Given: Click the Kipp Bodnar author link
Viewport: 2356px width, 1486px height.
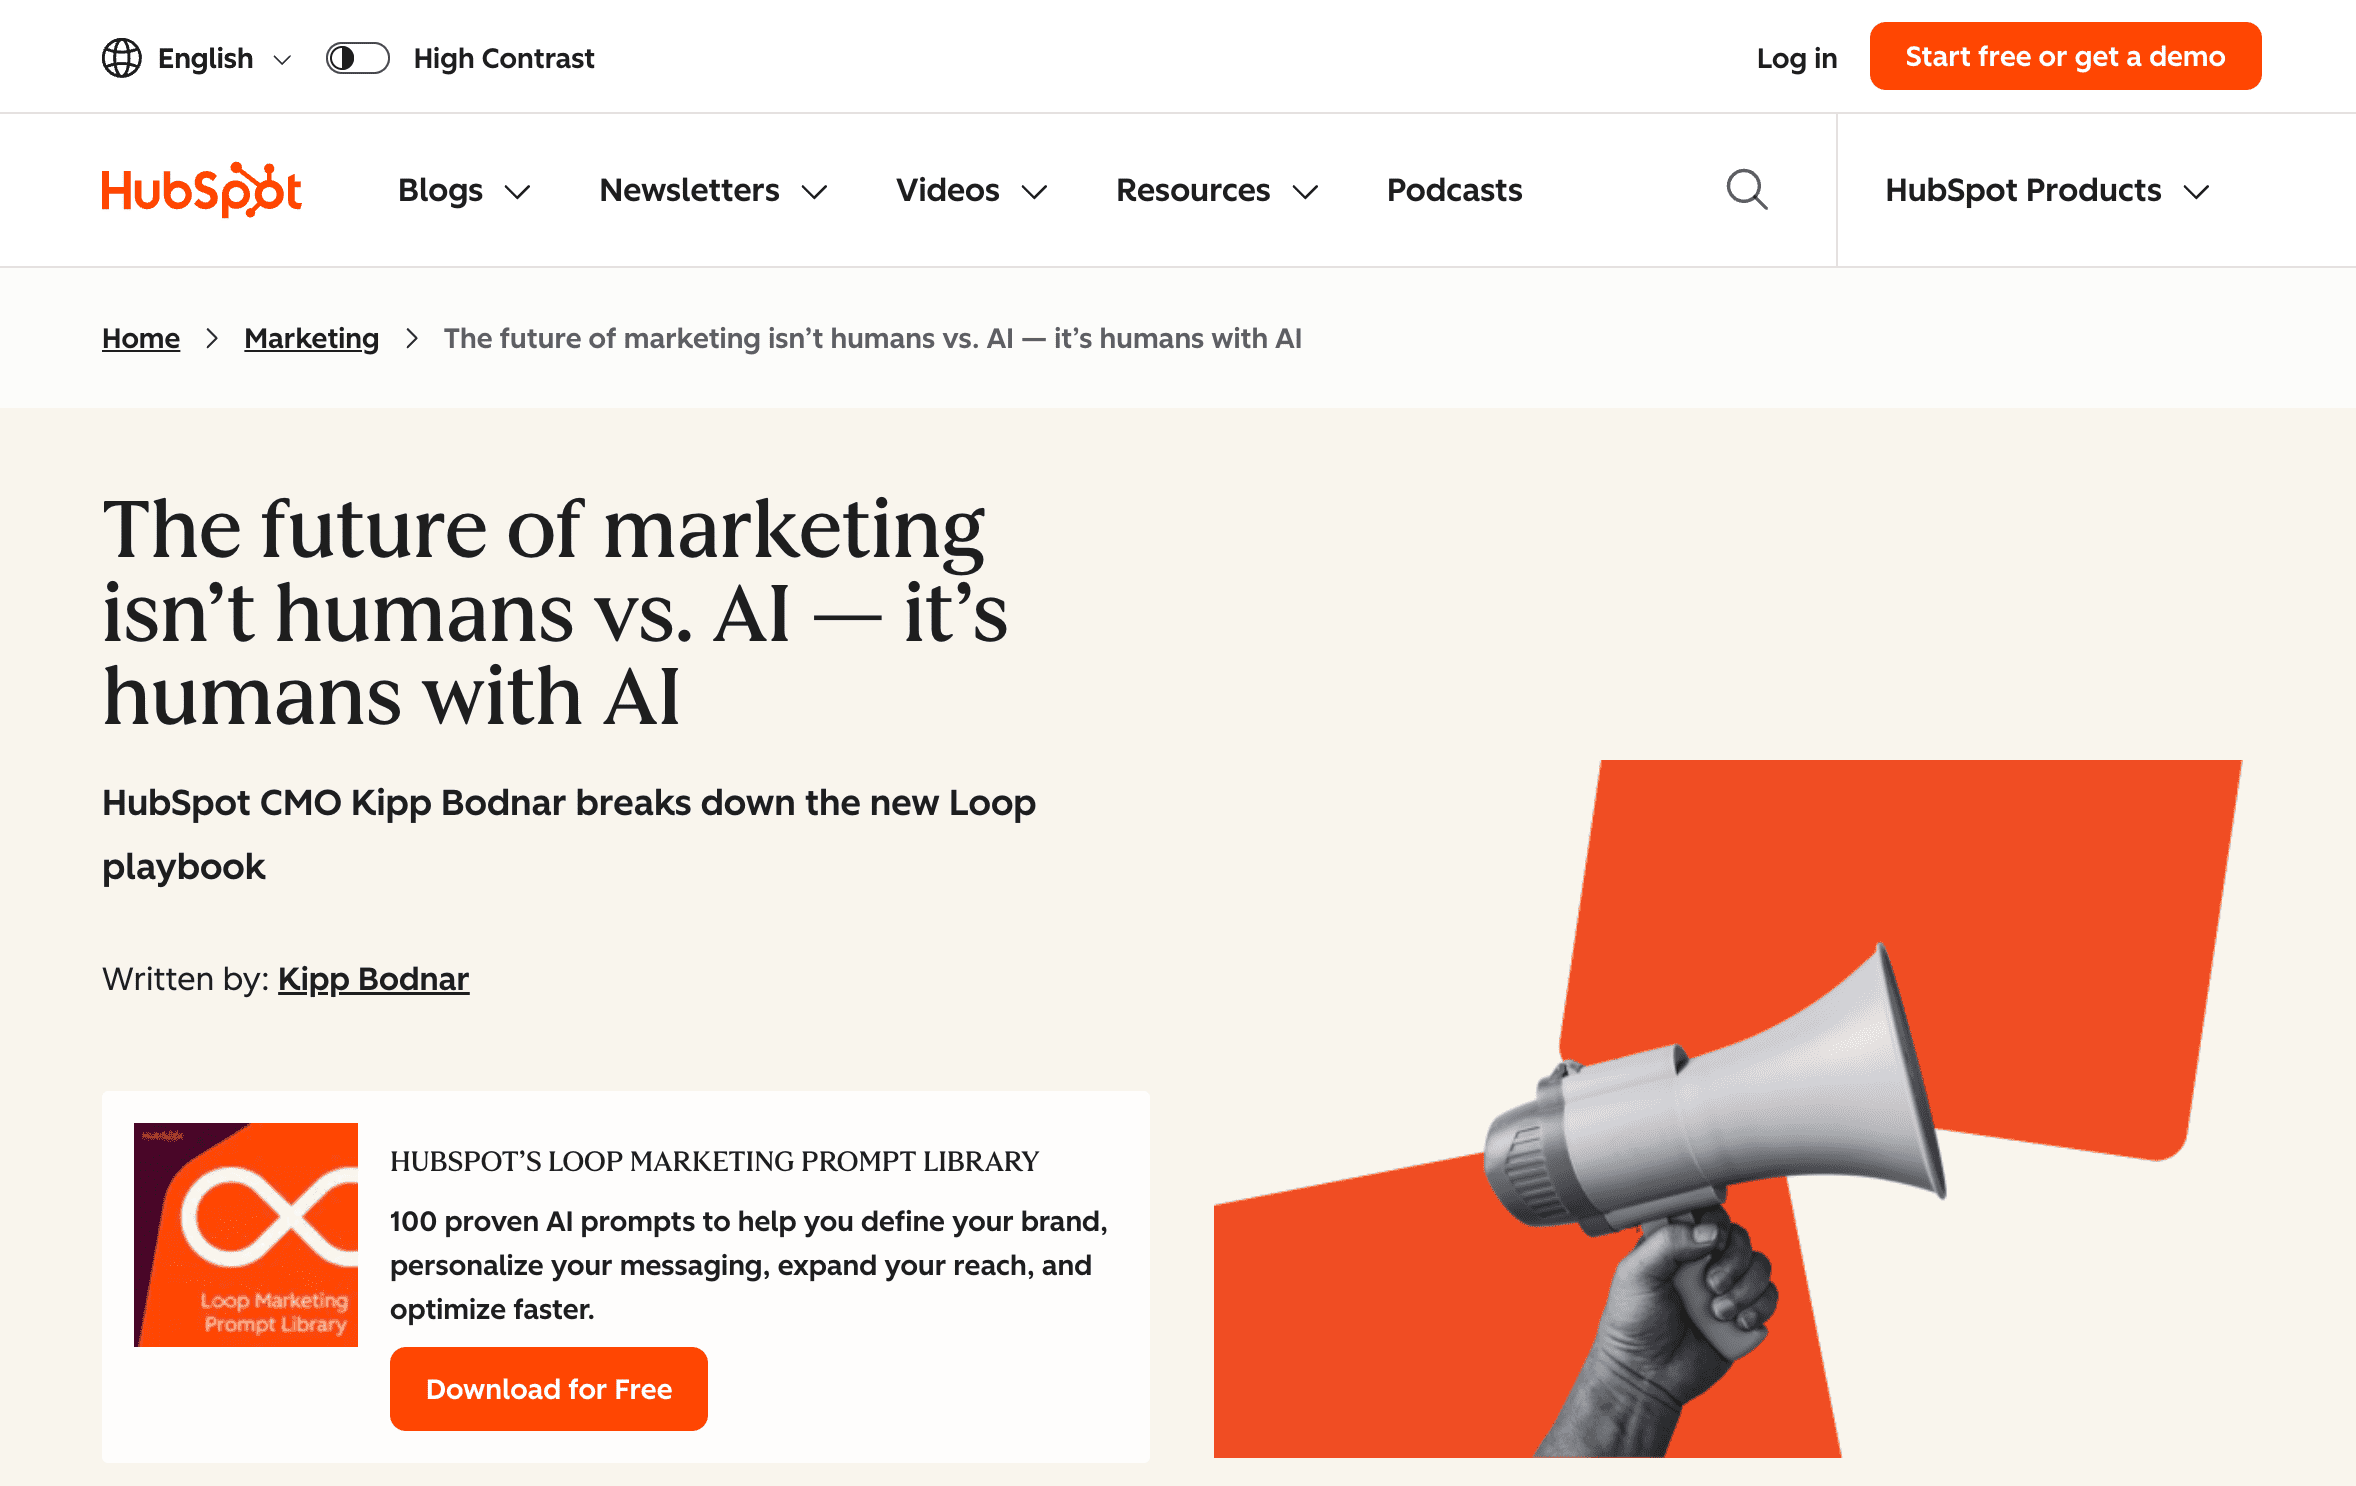Looking at the screenshot, I should coord(373,979).
